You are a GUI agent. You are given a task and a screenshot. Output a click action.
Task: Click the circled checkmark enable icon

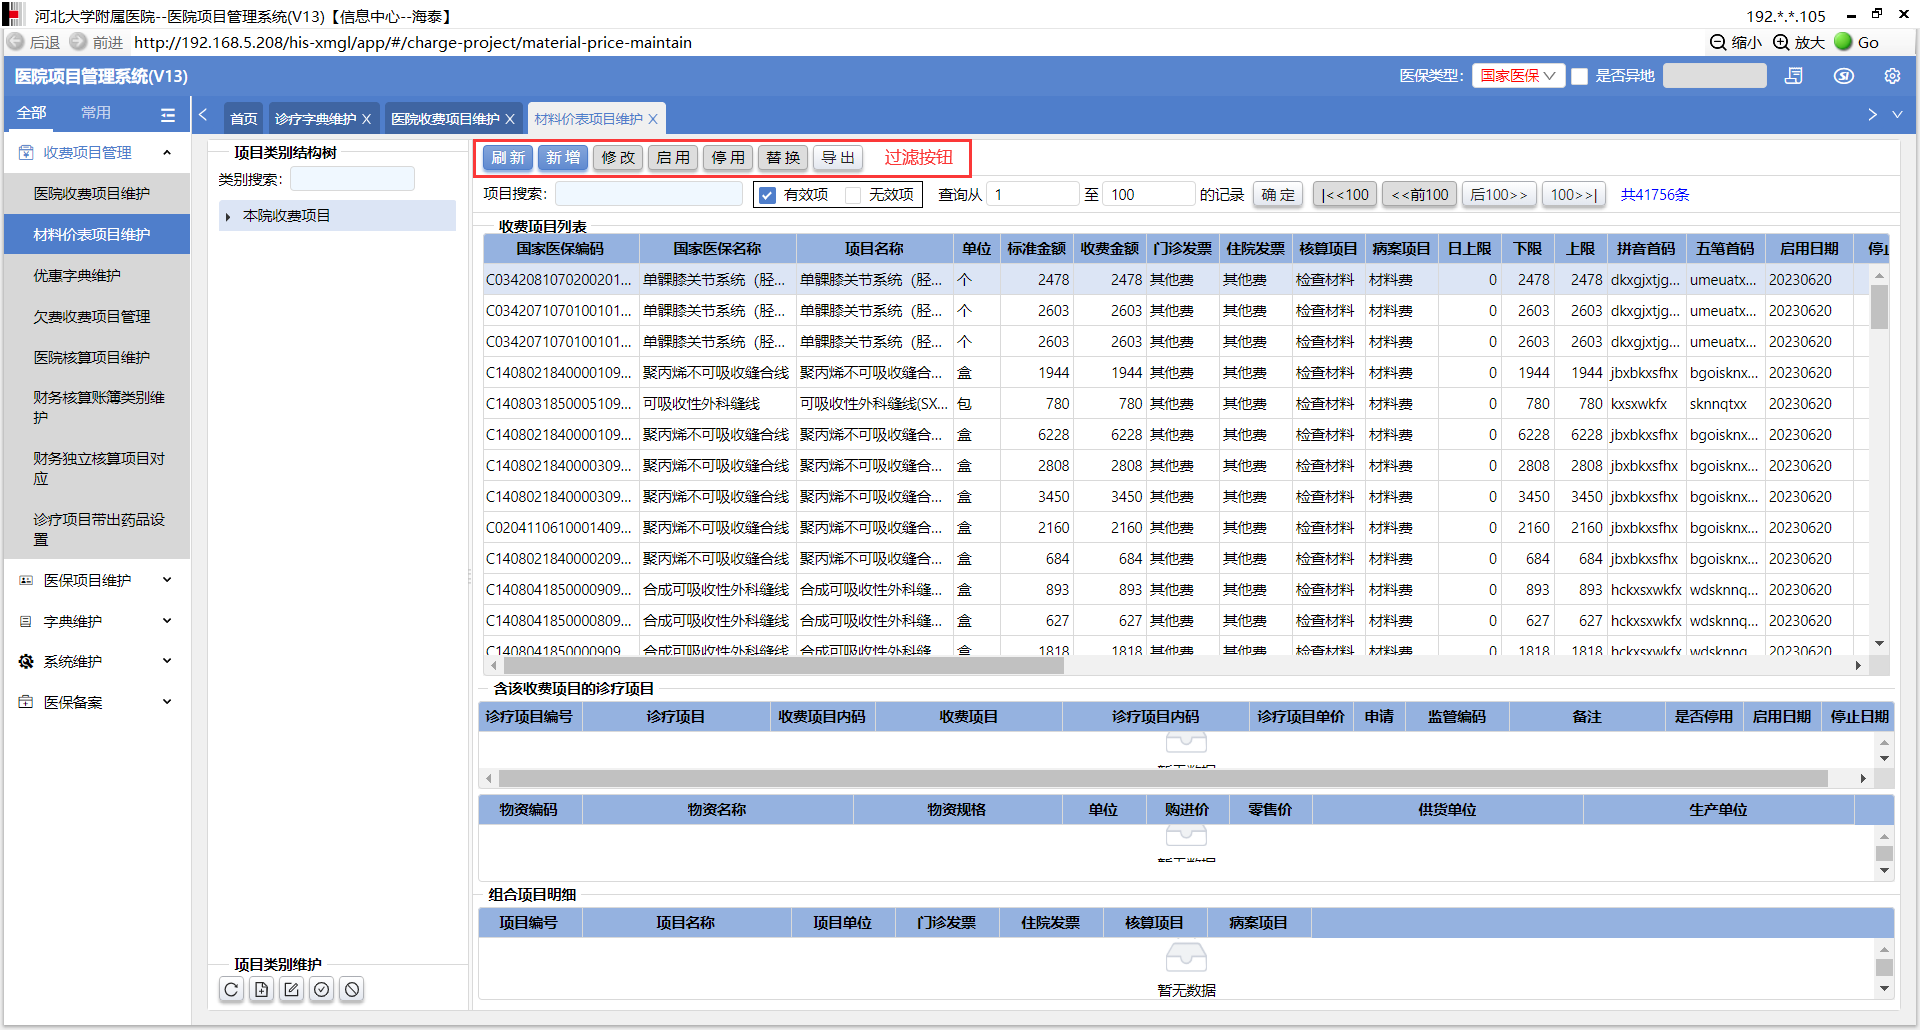(321, 989)
